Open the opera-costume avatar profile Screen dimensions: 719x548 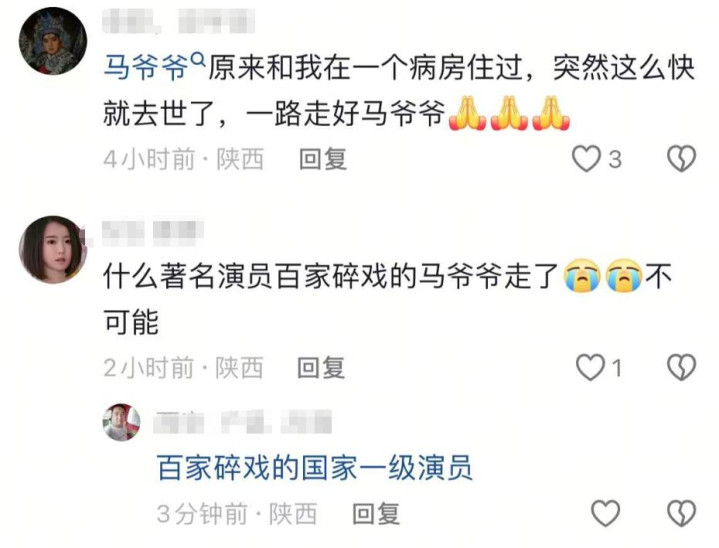pos(53,41)
